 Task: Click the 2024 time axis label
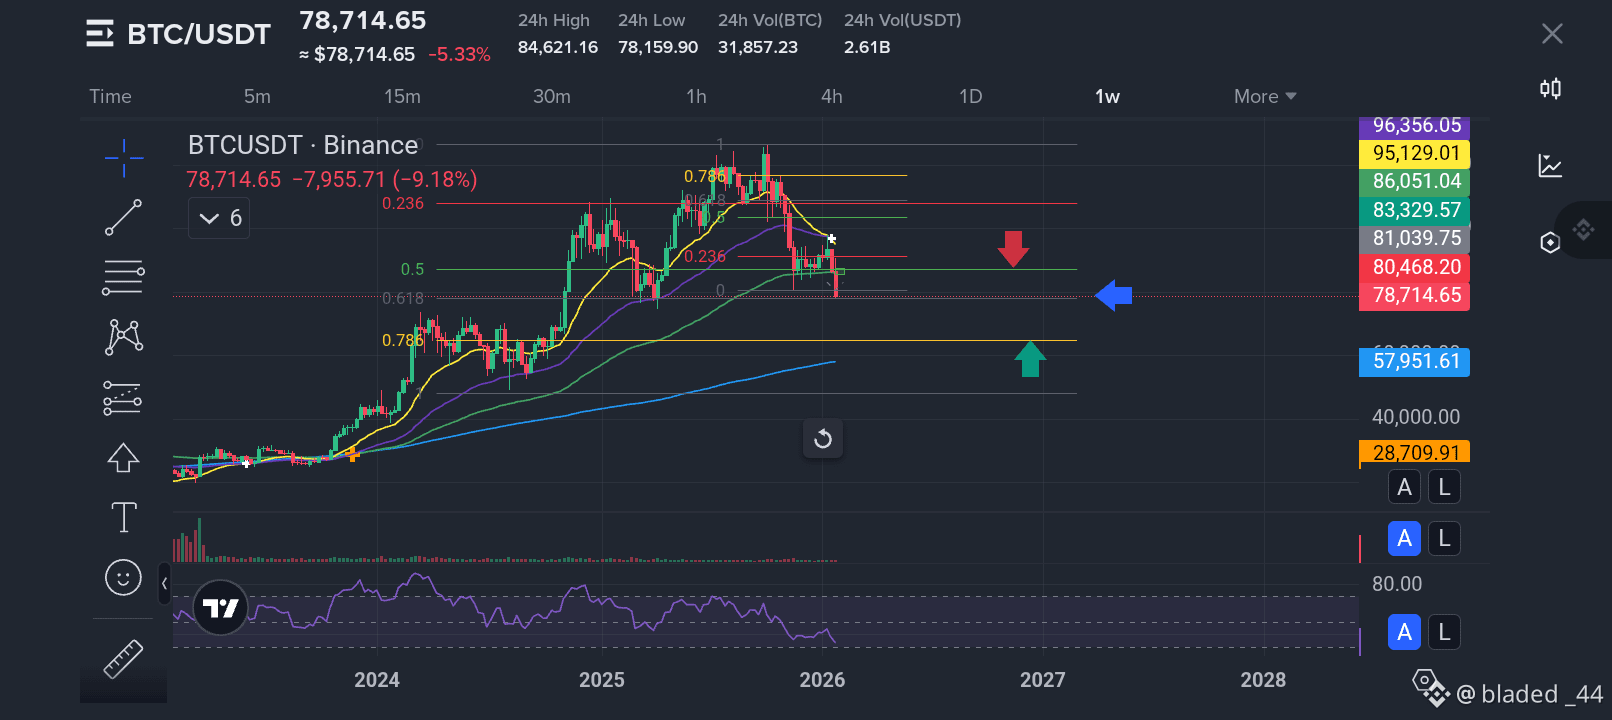(377, 680)
